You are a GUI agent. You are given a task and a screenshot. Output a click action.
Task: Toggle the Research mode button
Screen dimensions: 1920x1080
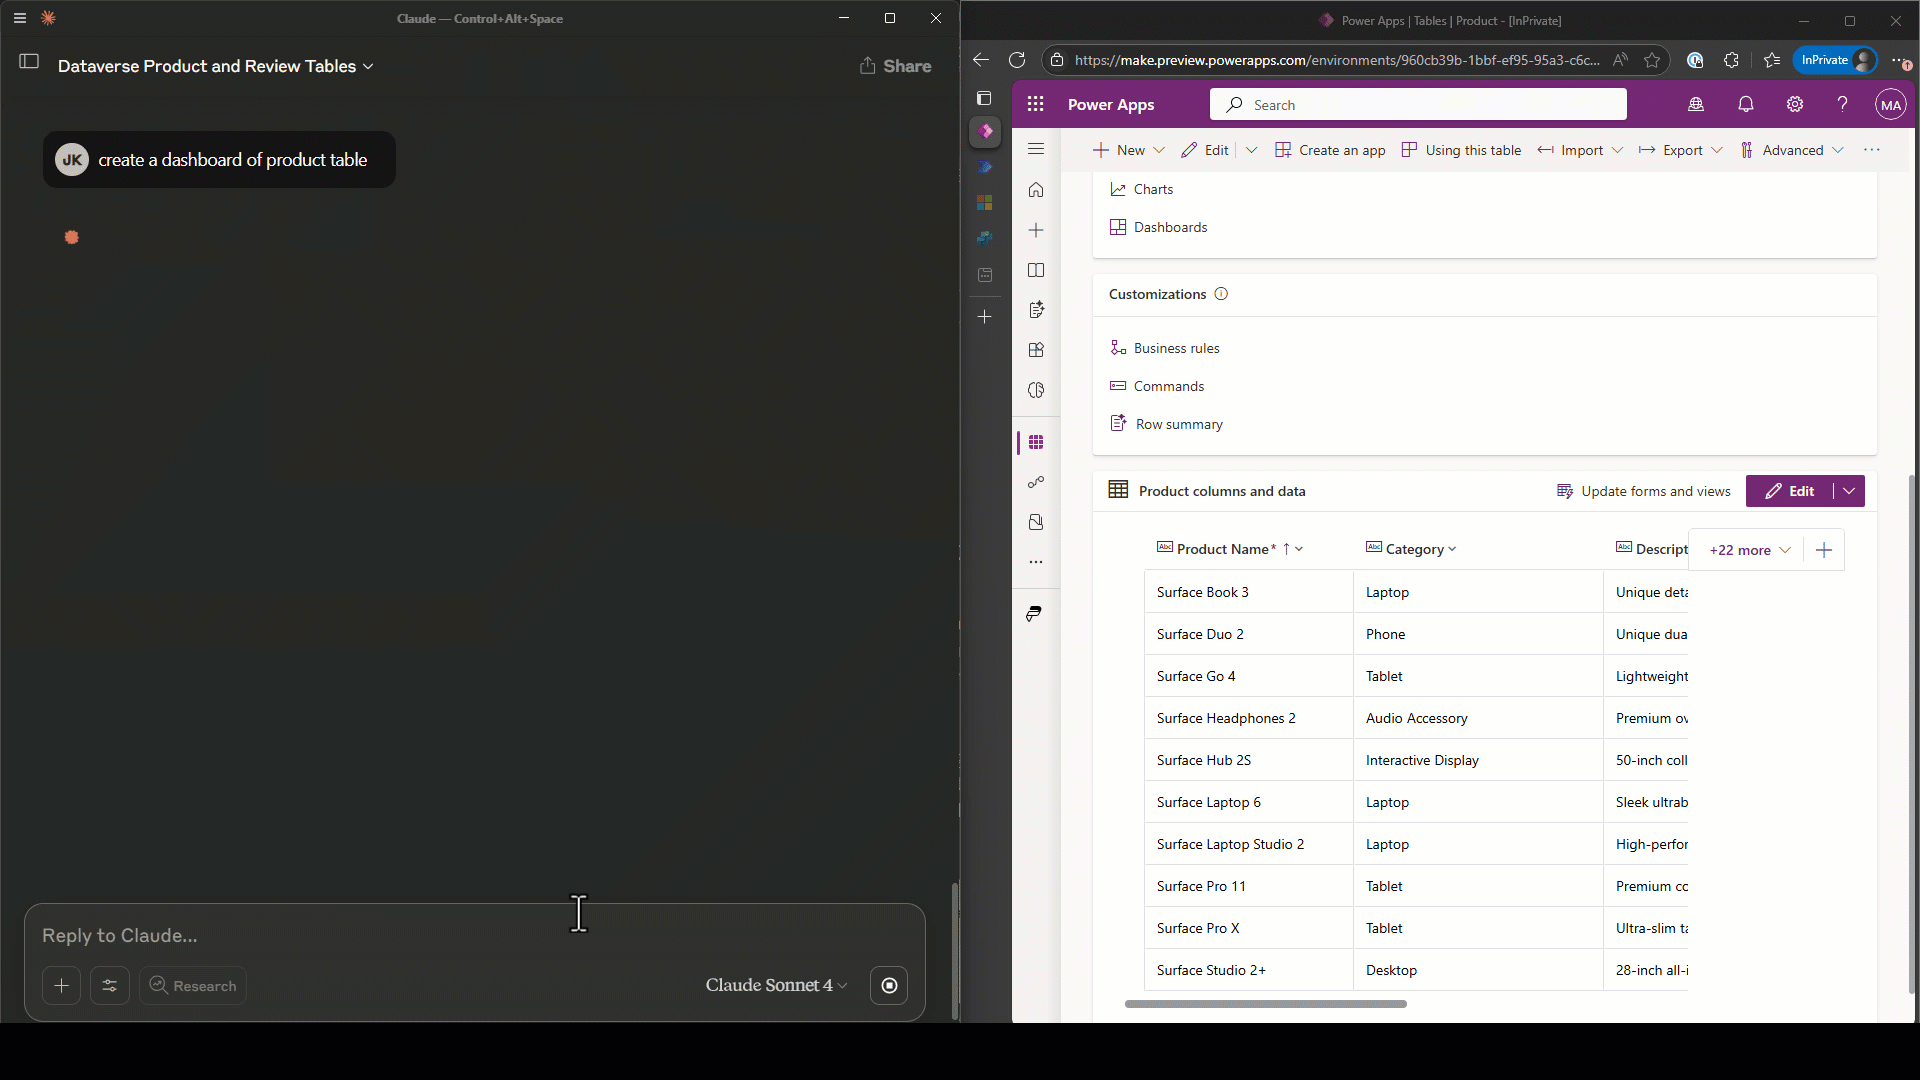tap(193, 985)
